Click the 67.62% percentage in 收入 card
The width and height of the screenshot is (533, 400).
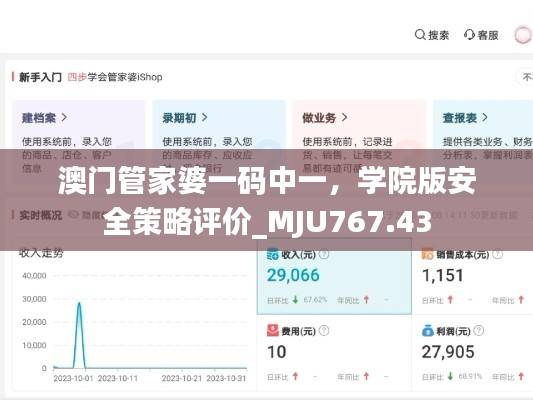315,300
